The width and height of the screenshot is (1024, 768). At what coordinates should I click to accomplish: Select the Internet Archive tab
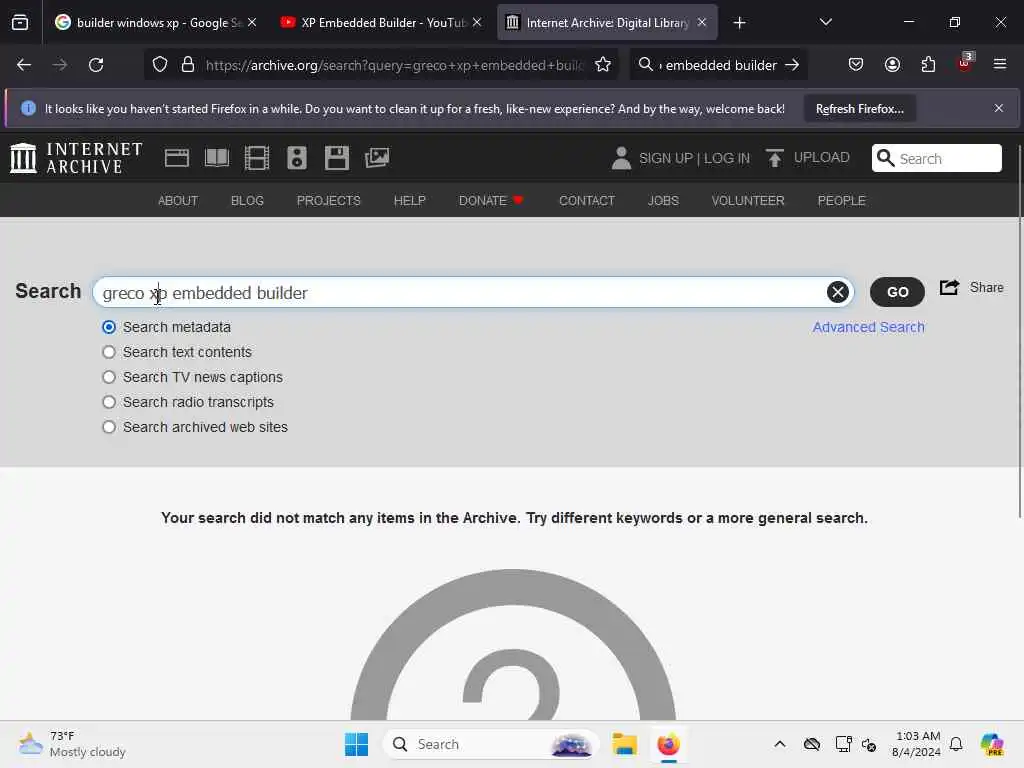pos(607,23)
